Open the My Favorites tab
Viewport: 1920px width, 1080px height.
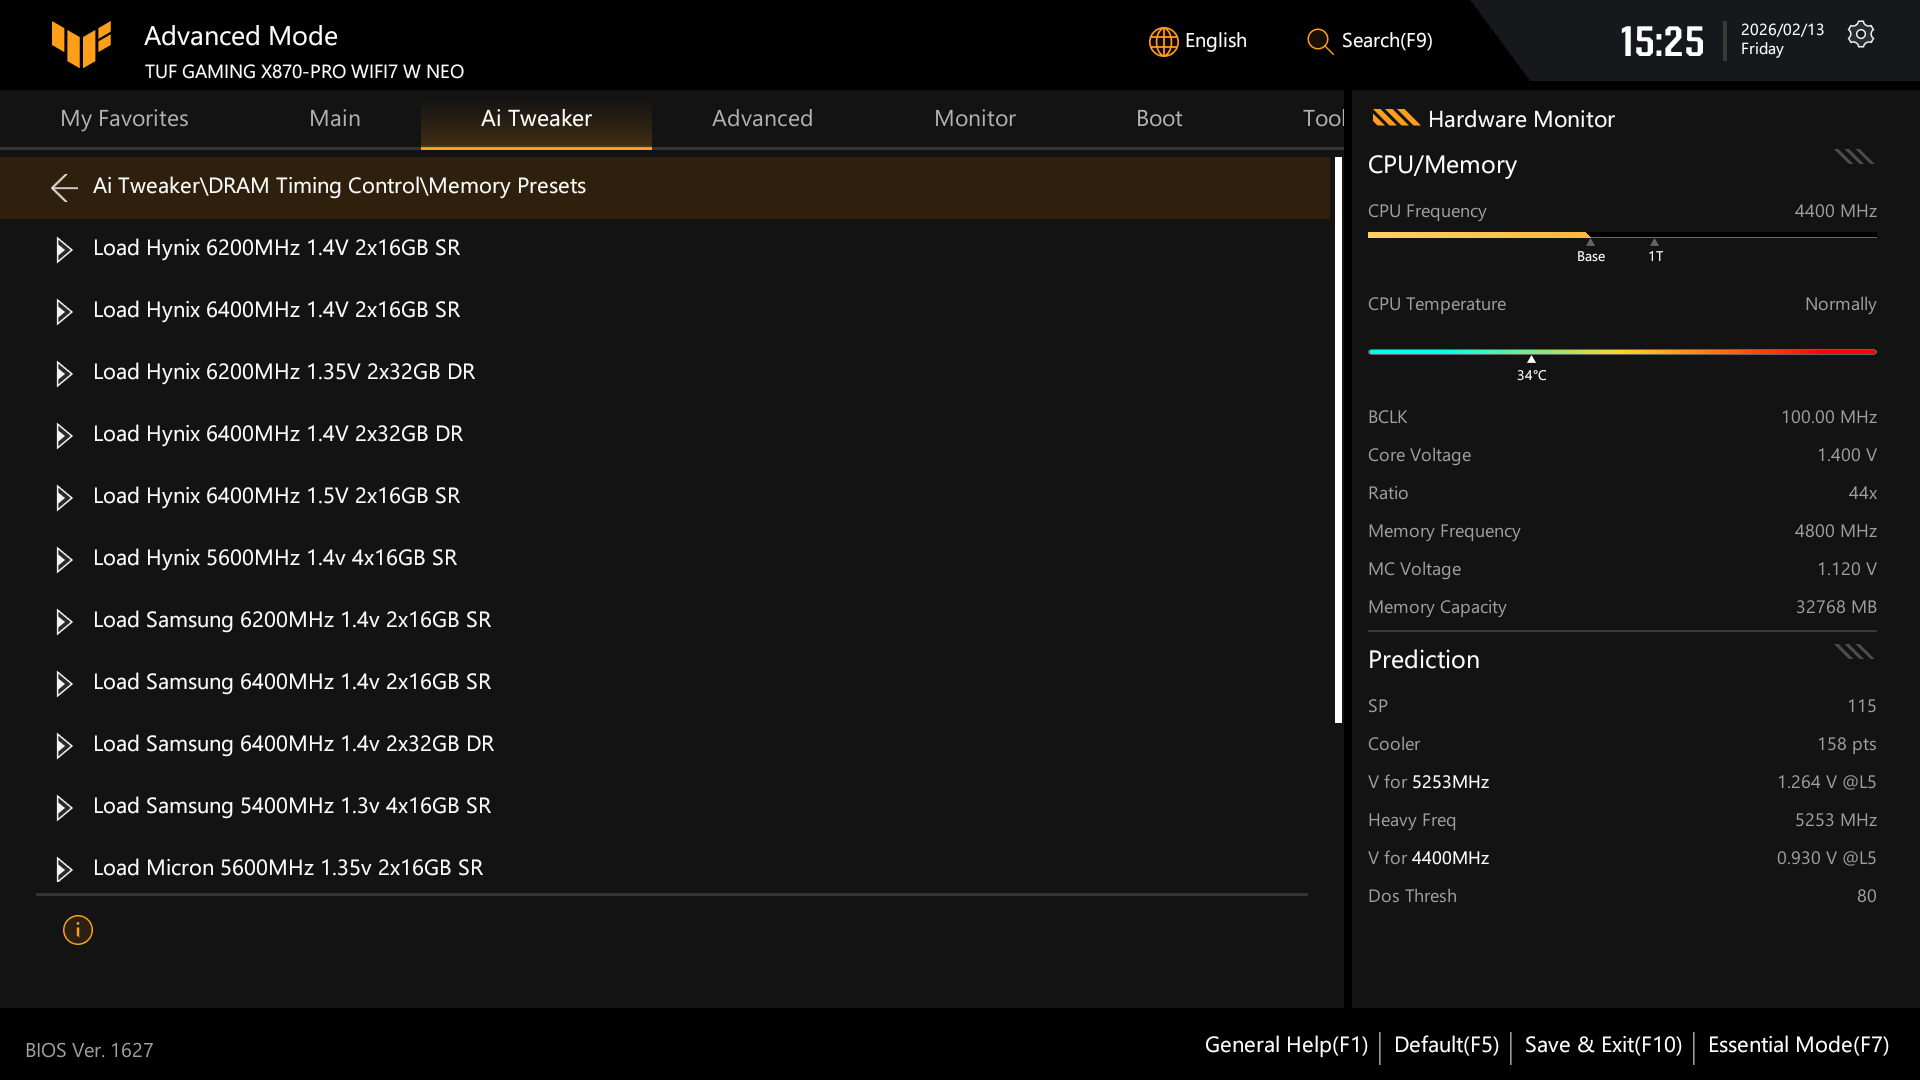(124, 119)
